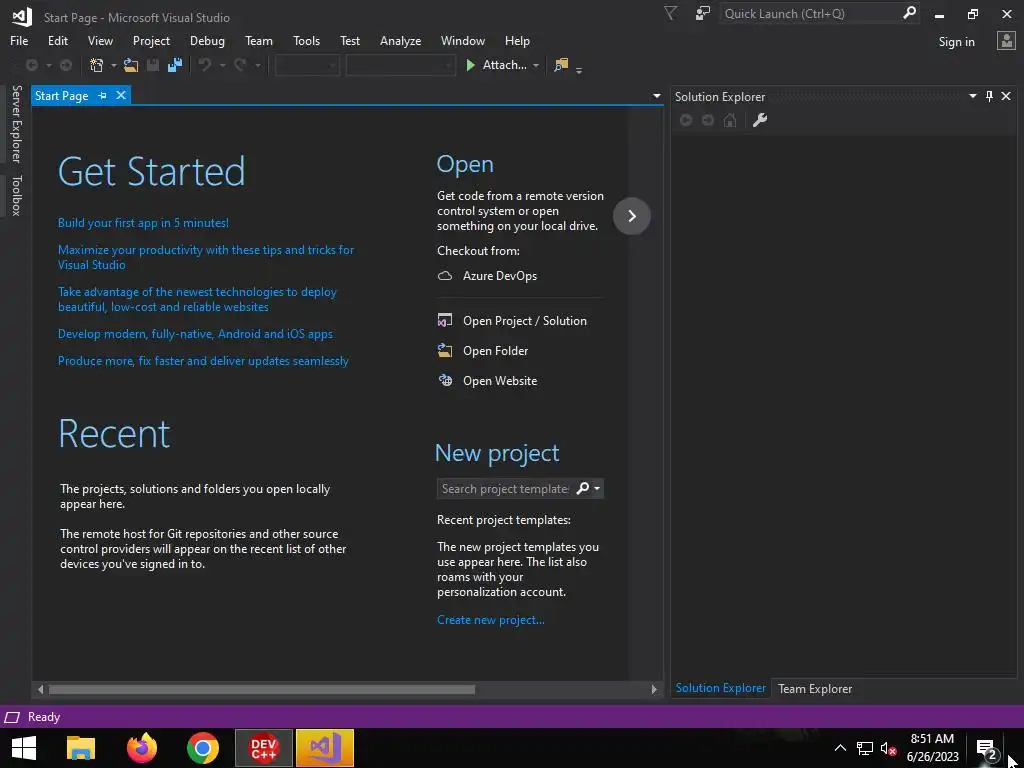1024x768 pixels.
Task: Click Solution Explorer Home icon
Action: point(730,120)
